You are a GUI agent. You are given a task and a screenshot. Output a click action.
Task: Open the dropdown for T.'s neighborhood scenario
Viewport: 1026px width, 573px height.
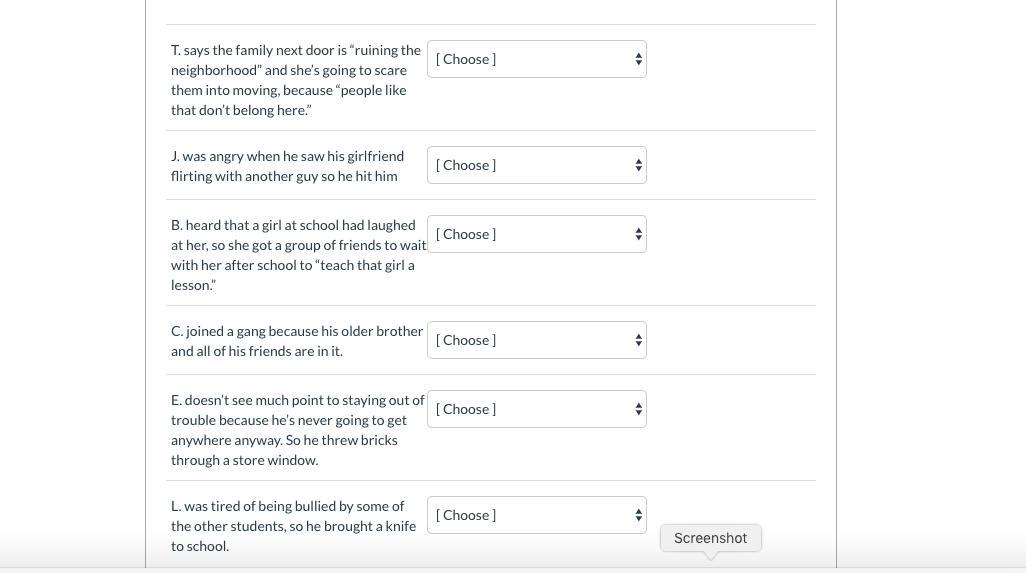[536, 59]
